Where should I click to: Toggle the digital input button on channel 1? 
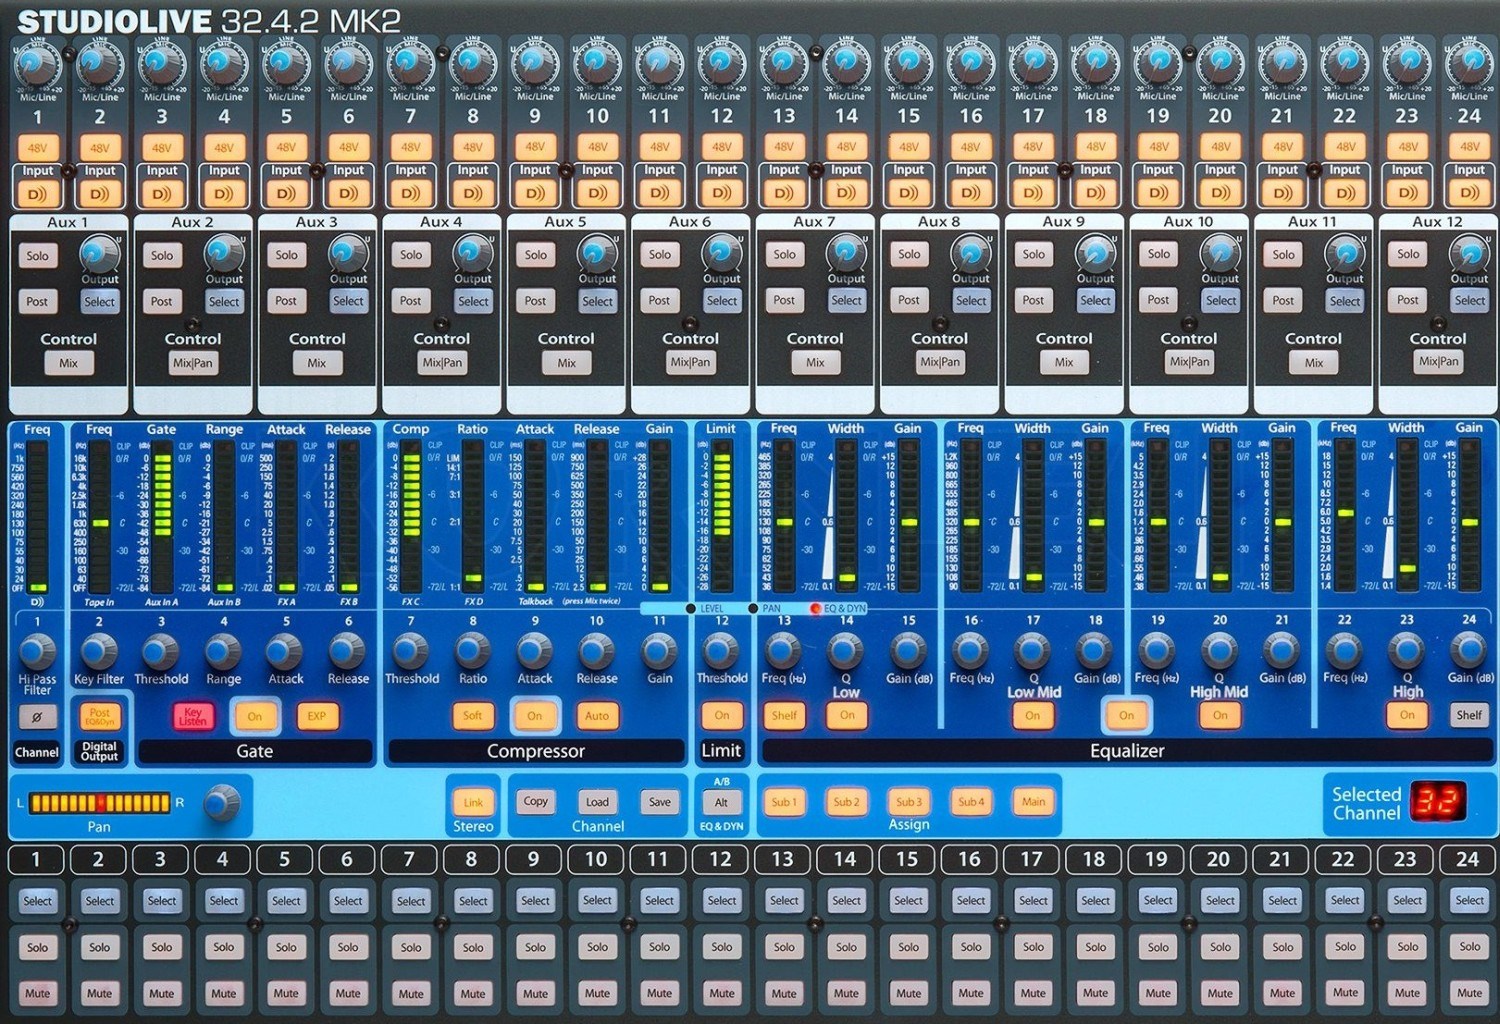tap(37, 193)
